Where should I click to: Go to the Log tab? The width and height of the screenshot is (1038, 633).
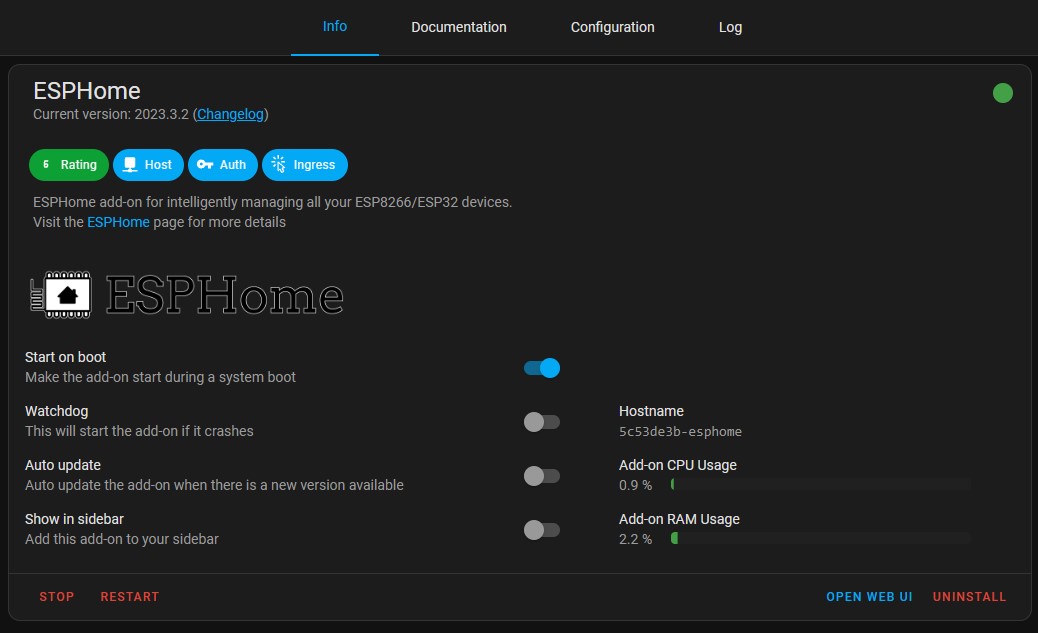(x=730, y=27)
